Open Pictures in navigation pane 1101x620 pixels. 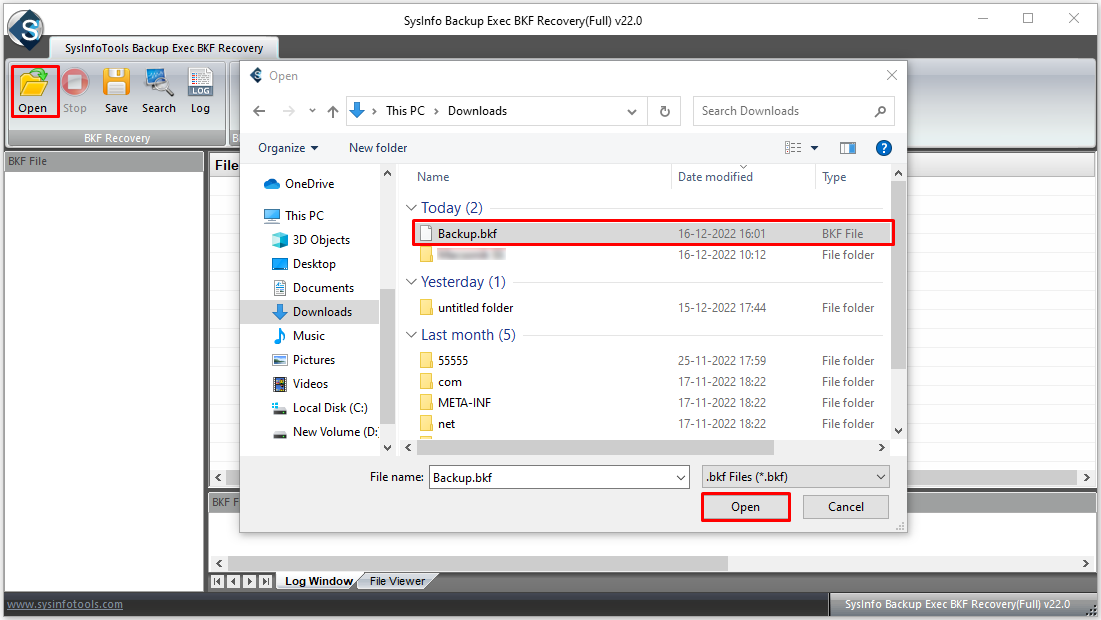304,360
